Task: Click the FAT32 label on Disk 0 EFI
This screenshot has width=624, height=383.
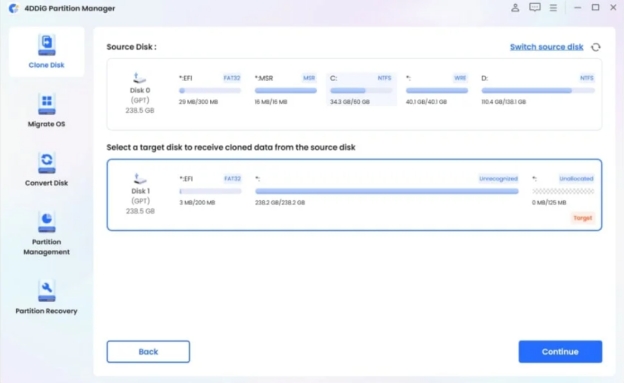Action: [232, 78]
